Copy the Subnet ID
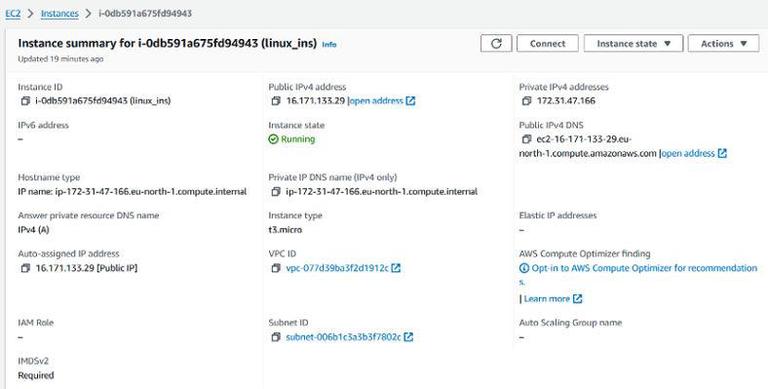Image resolution: width=768 pixels, height=389 pixels. (x=276, y=337)
